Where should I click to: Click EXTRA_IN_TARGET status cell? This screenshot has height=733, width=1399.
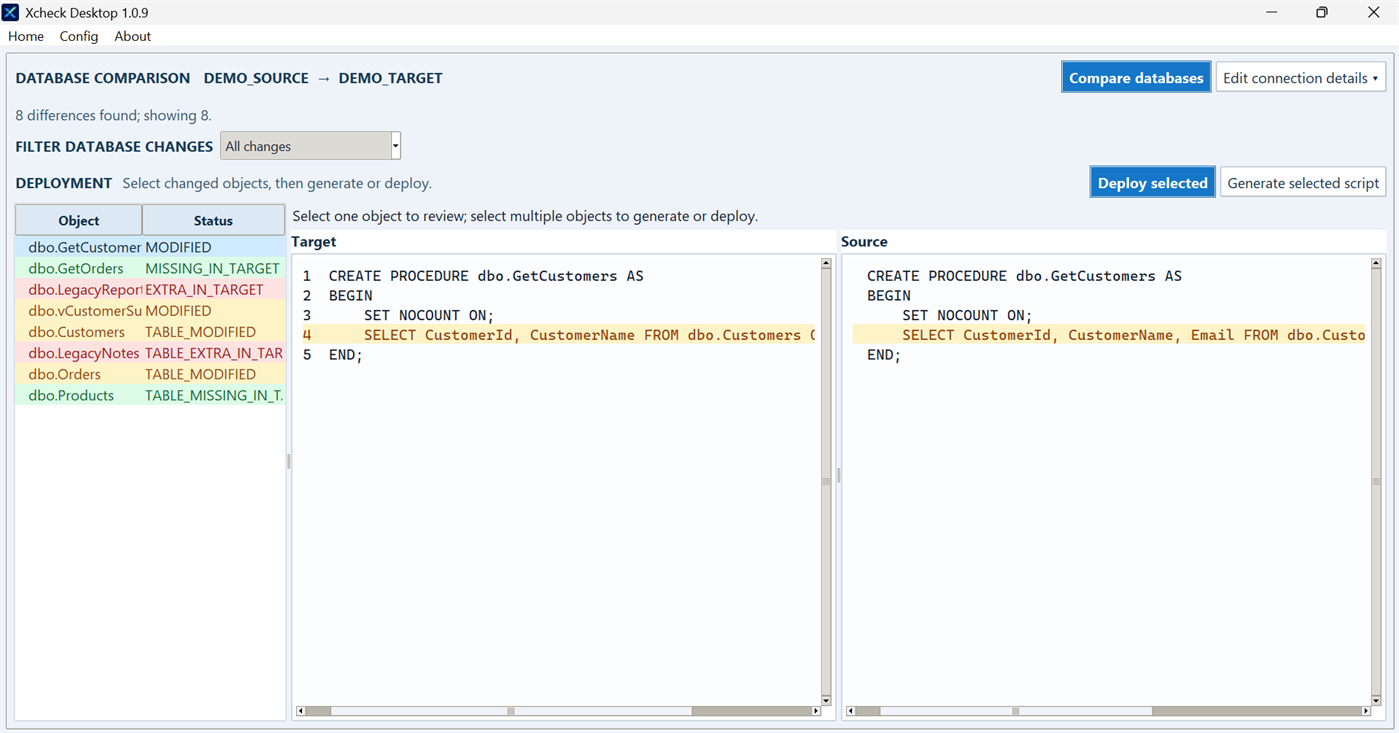pos(213,289)
